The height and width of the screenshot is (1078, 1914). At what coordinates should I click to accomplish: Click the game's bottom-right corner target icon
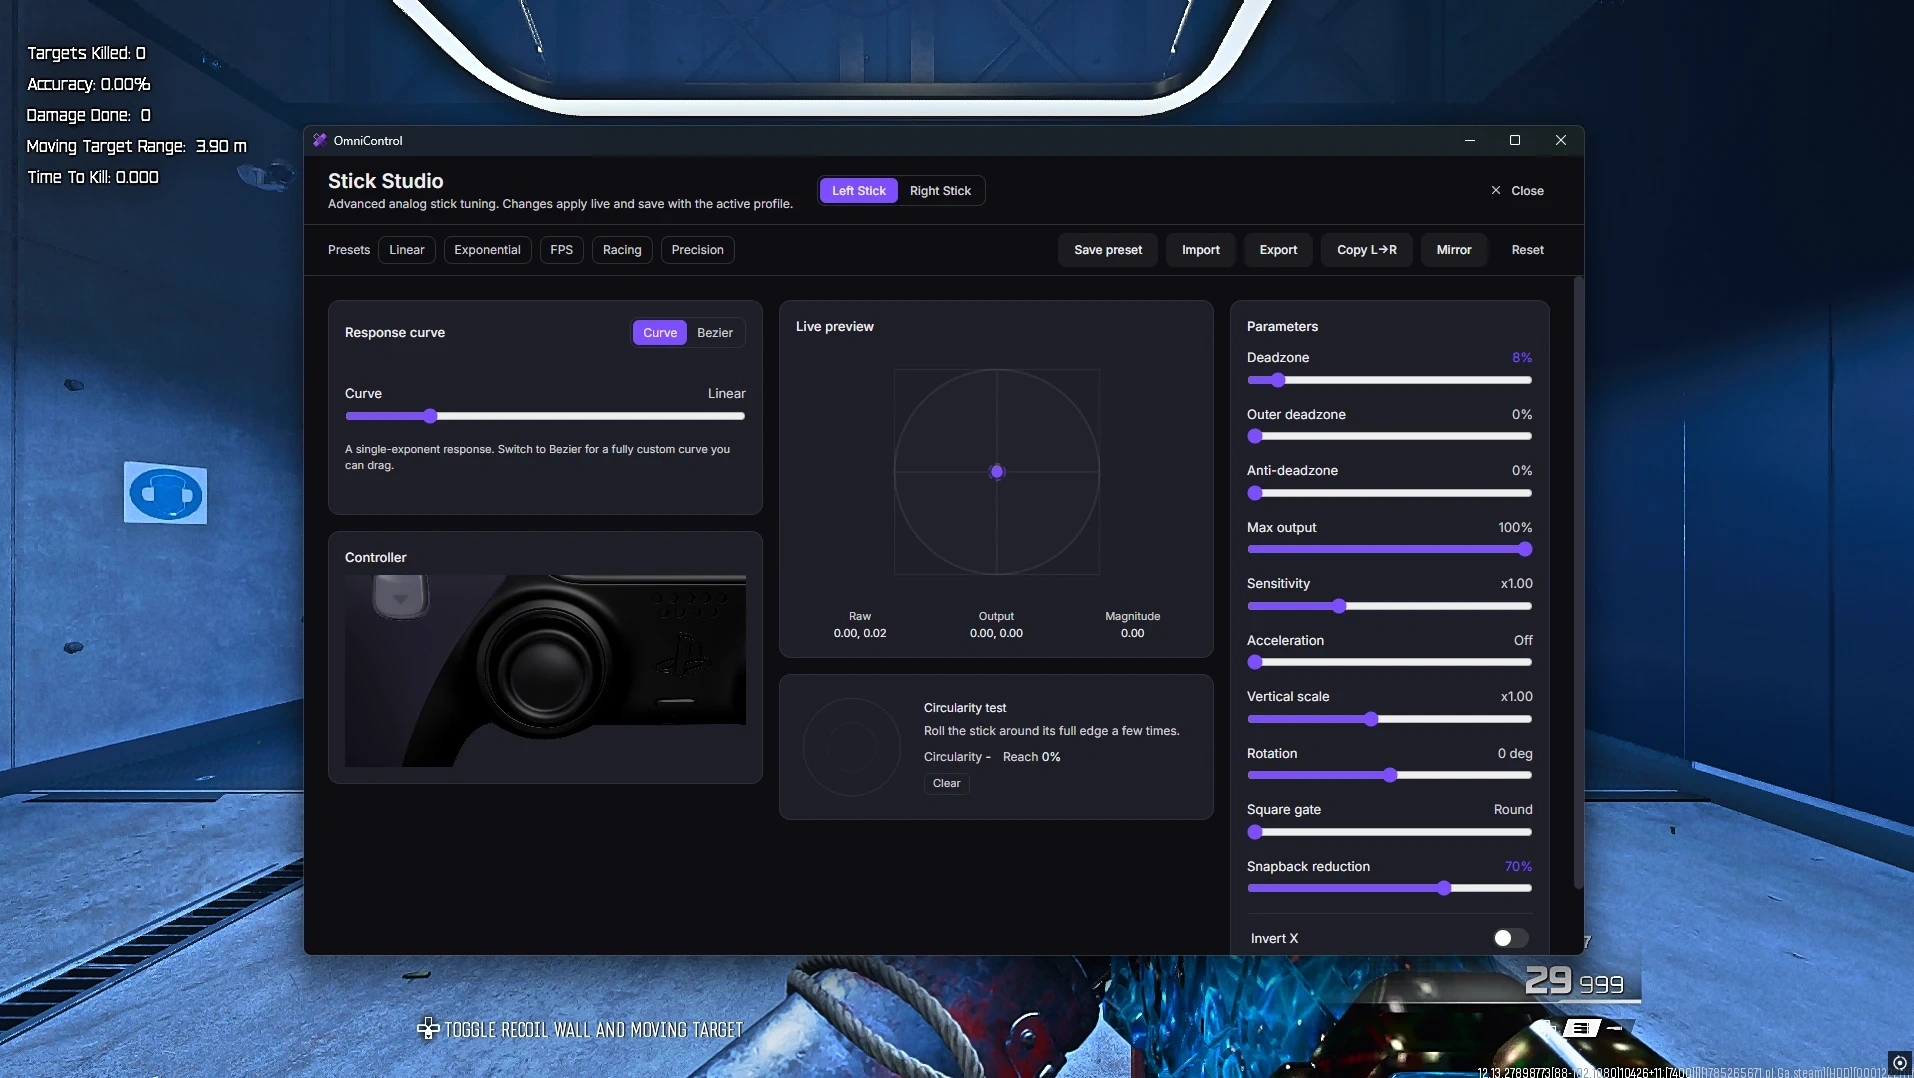tap(1900, 1063)
